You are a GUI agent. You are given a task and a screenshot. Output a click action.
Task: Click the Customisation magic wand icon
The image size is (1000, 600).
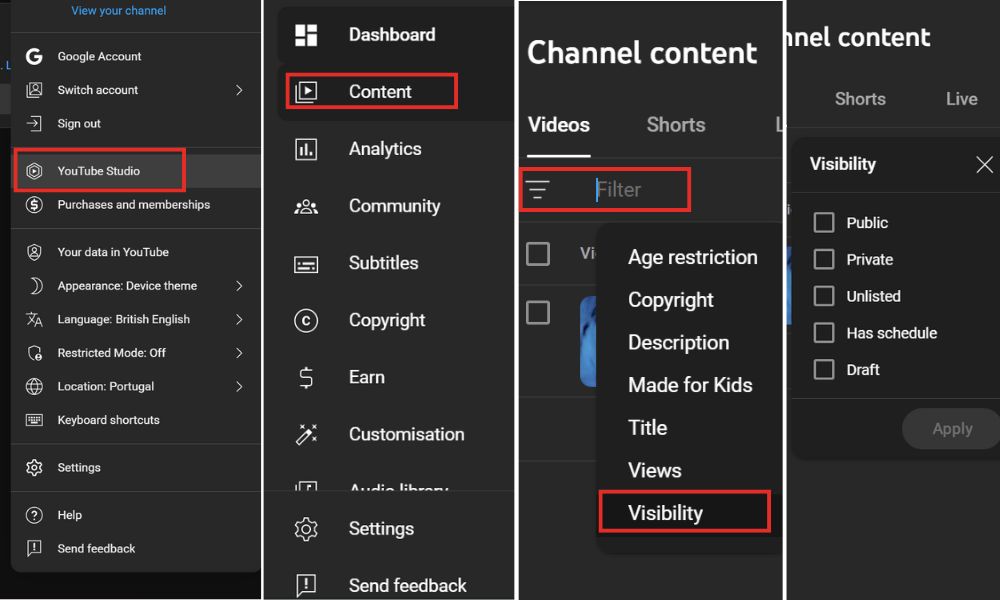306,434
